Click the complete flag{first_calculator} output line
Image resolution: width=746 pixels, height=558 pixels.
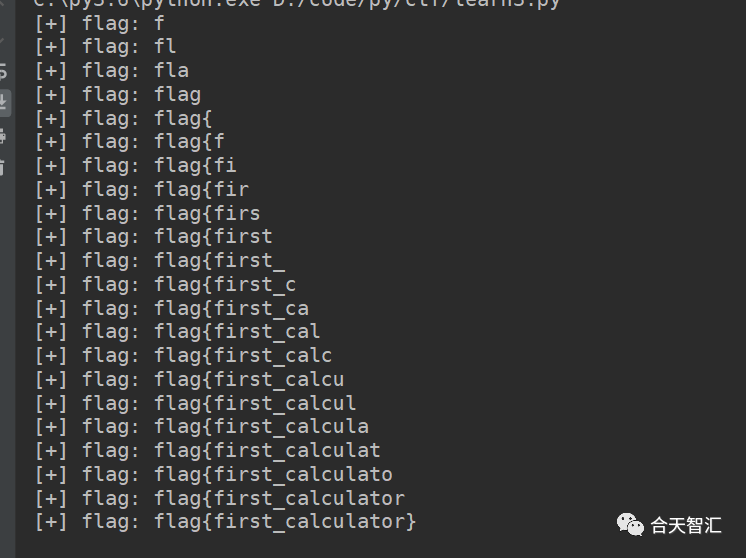coord(225,522)
